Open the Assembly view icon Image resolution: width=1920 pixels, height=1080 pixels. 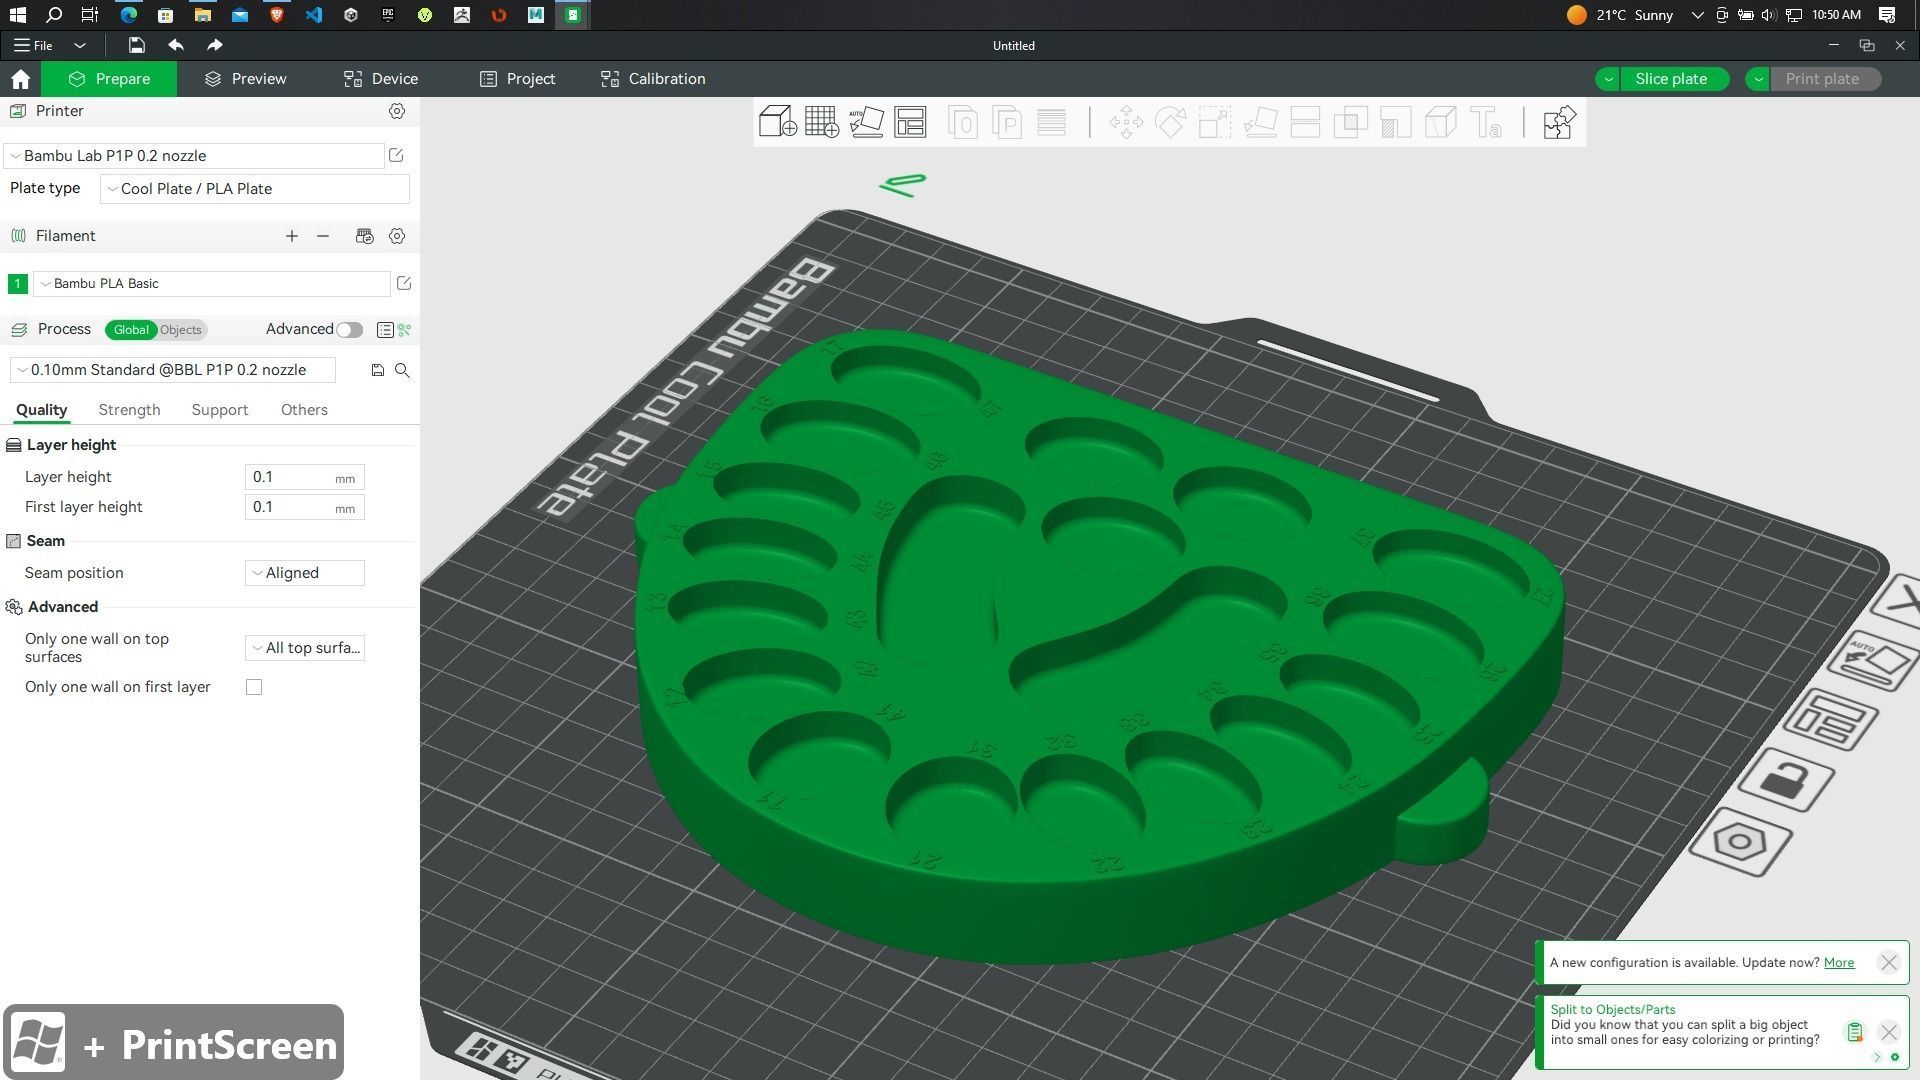(1558, 122)
